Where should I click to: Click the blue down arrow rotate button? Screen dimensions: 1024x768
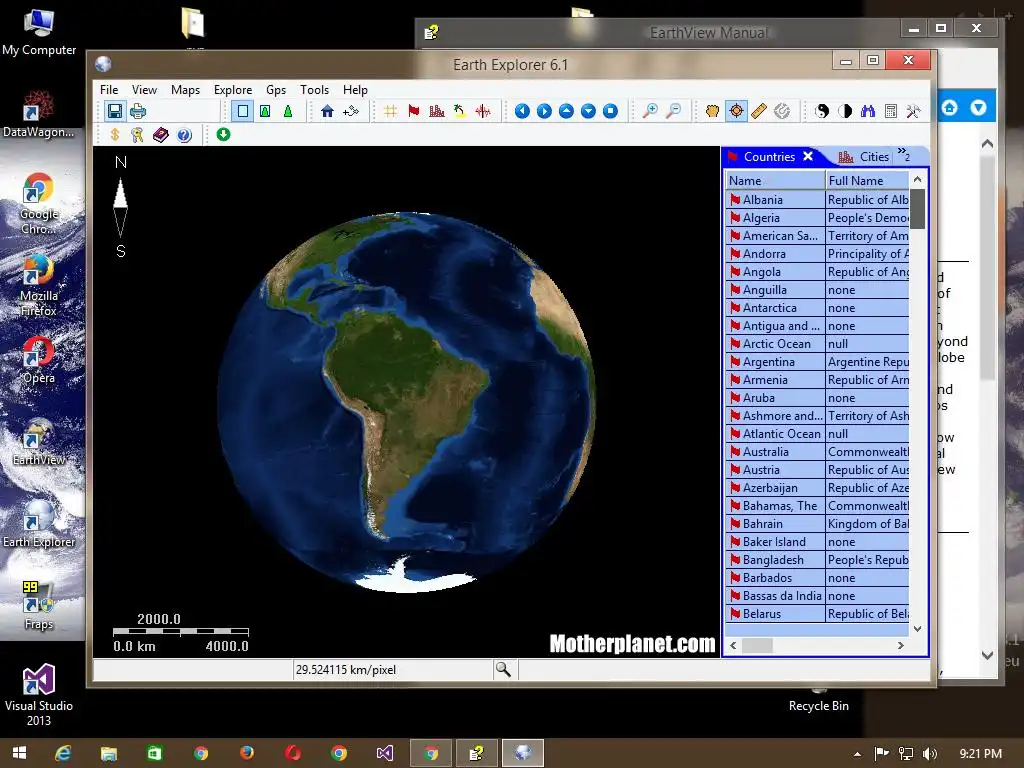(588, 111)
